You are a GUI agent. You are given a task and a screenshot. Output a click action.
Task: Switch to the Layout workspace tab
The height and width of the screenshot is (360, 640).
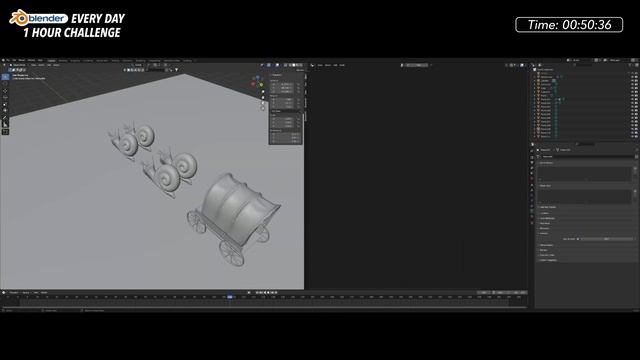point(52,60)
